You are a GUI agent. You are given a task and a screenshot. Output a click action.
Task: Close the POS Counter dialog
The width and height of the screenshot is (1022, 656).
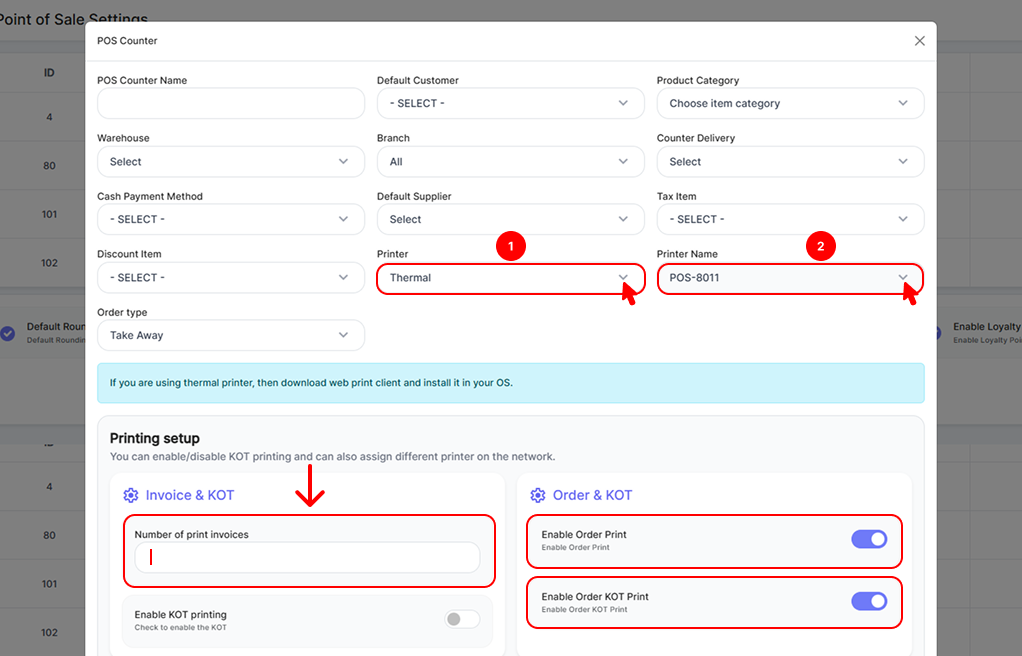(919, 41)
